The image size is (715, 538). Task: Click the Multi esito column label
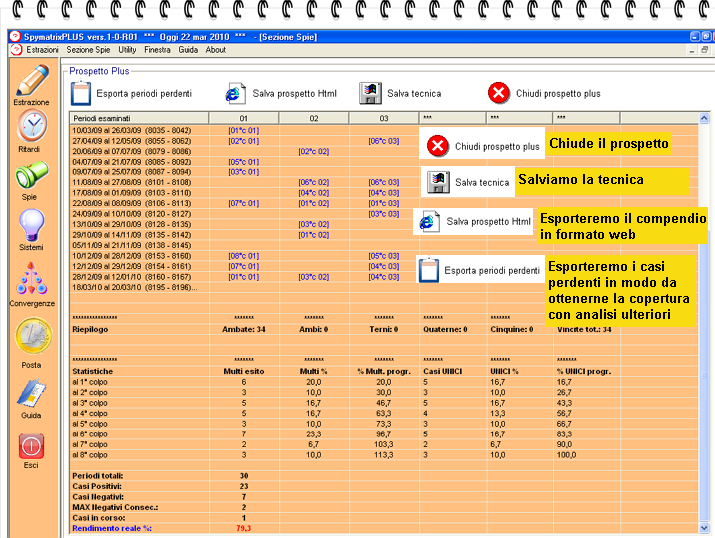(244, 371)
